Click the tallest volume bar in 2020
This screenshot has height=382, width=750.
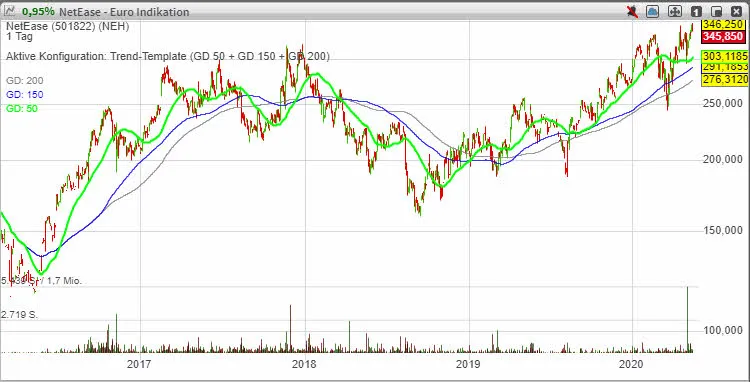[x=687, y=319]
